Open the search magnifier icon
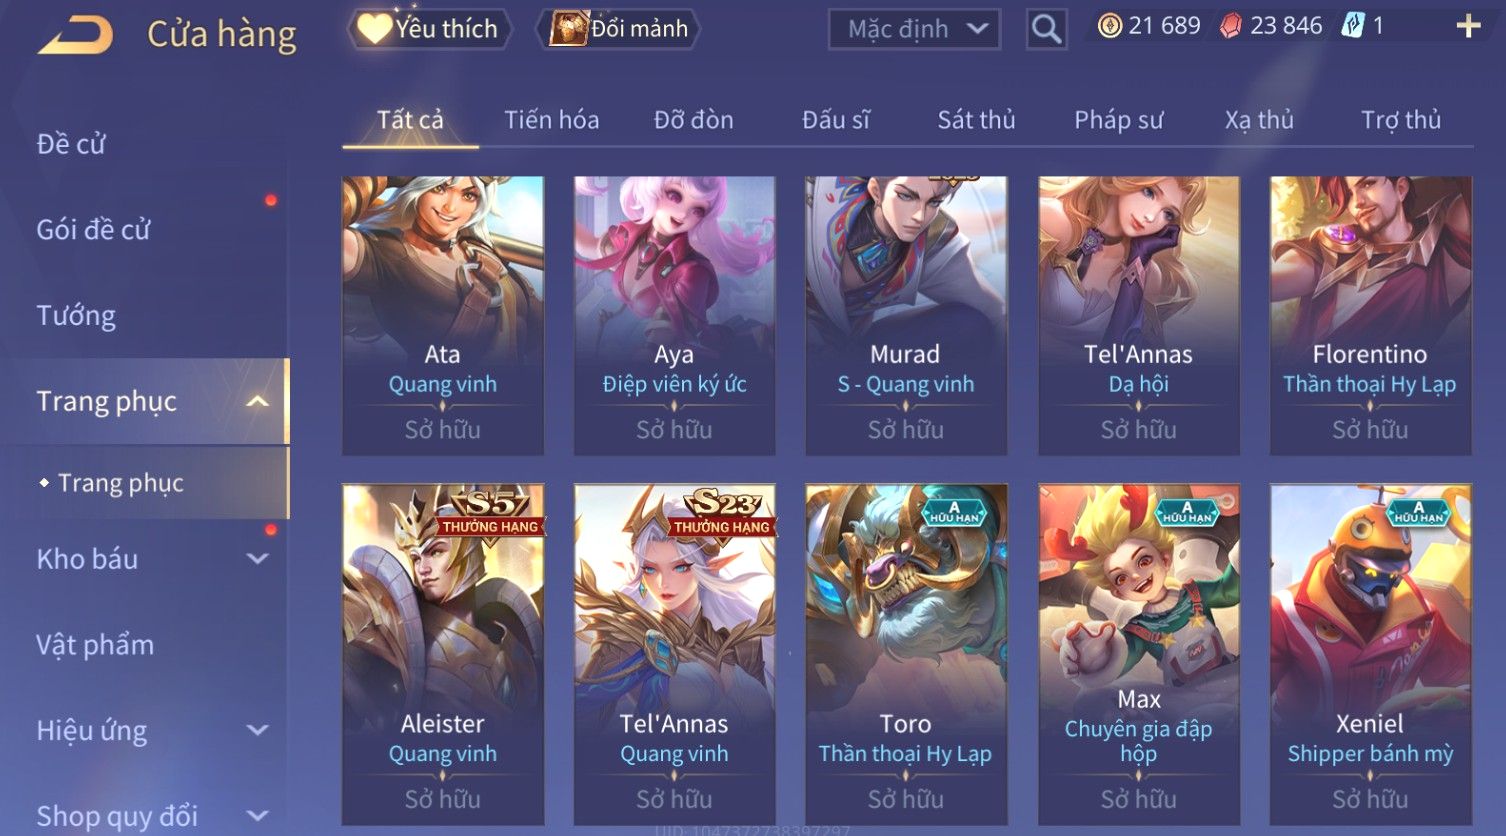The height and width of the screenshot is (836, 1506). click(x=1046, y=29)
